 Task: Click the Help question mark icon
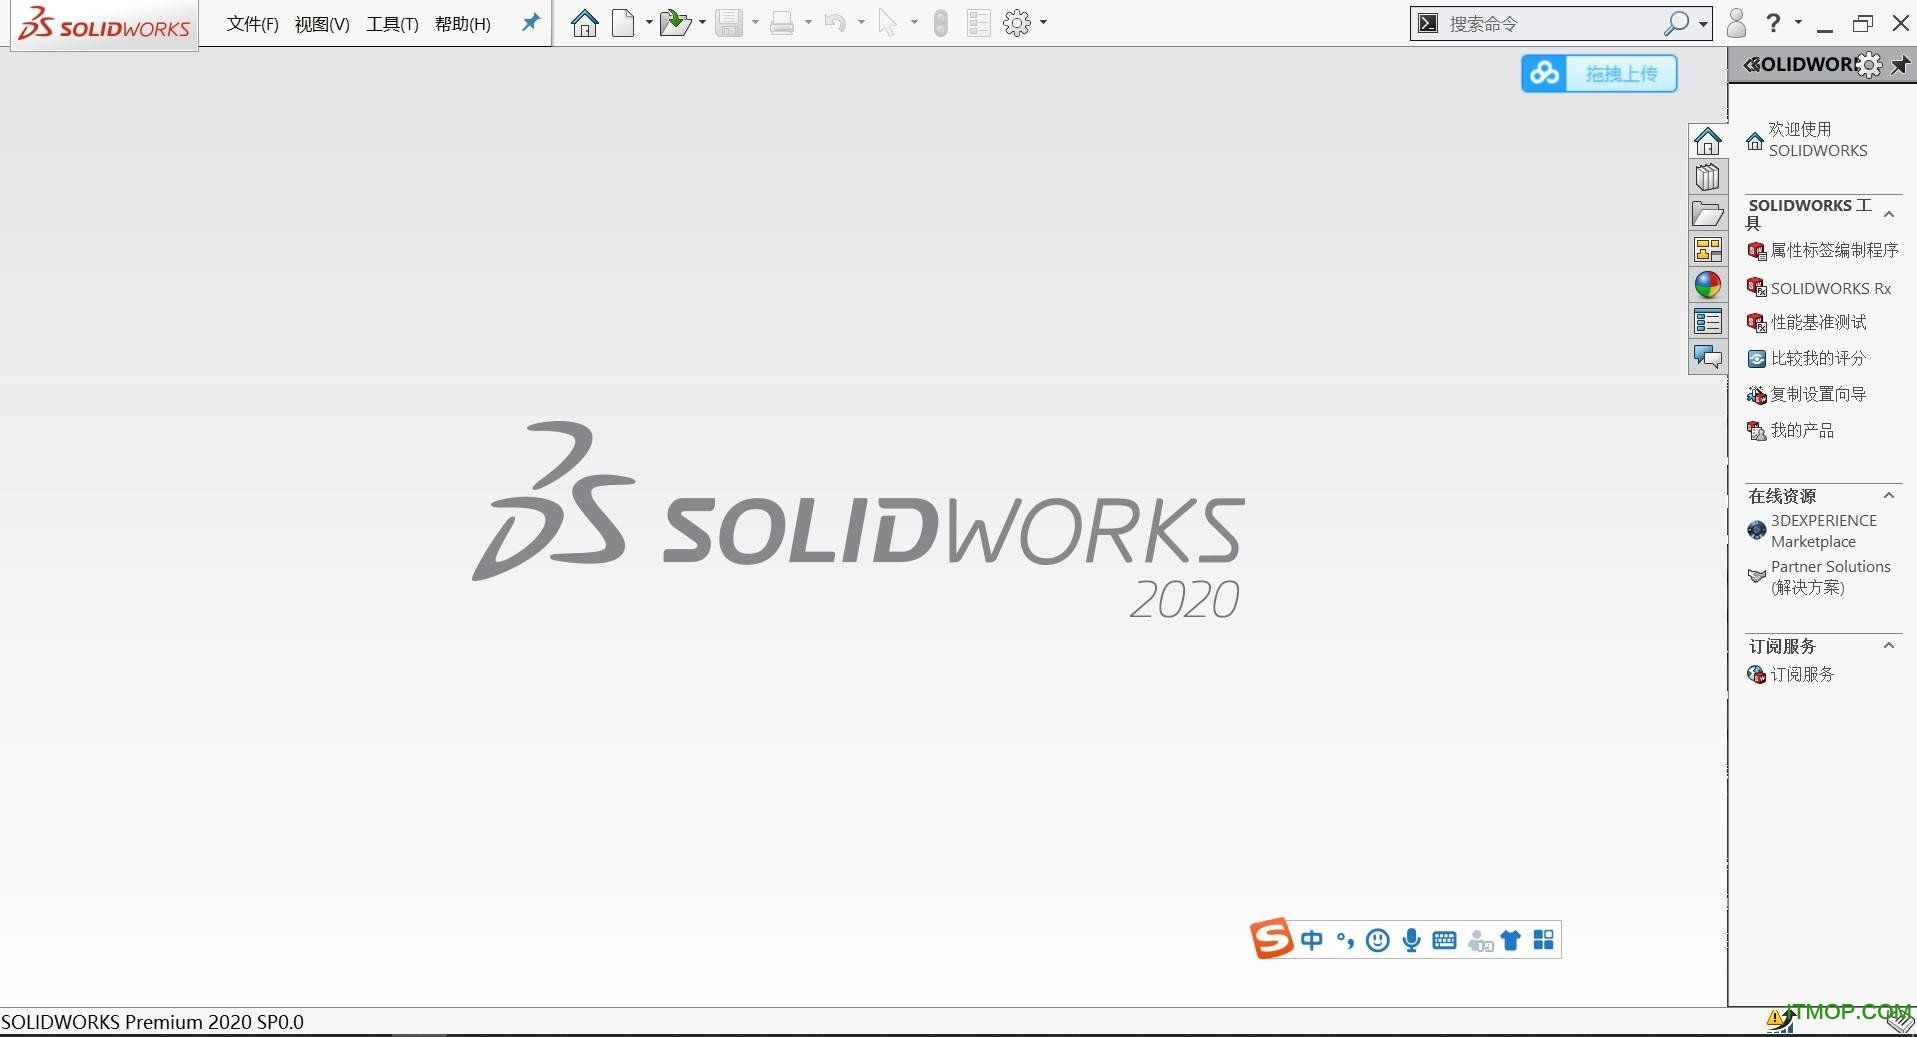1773,22
